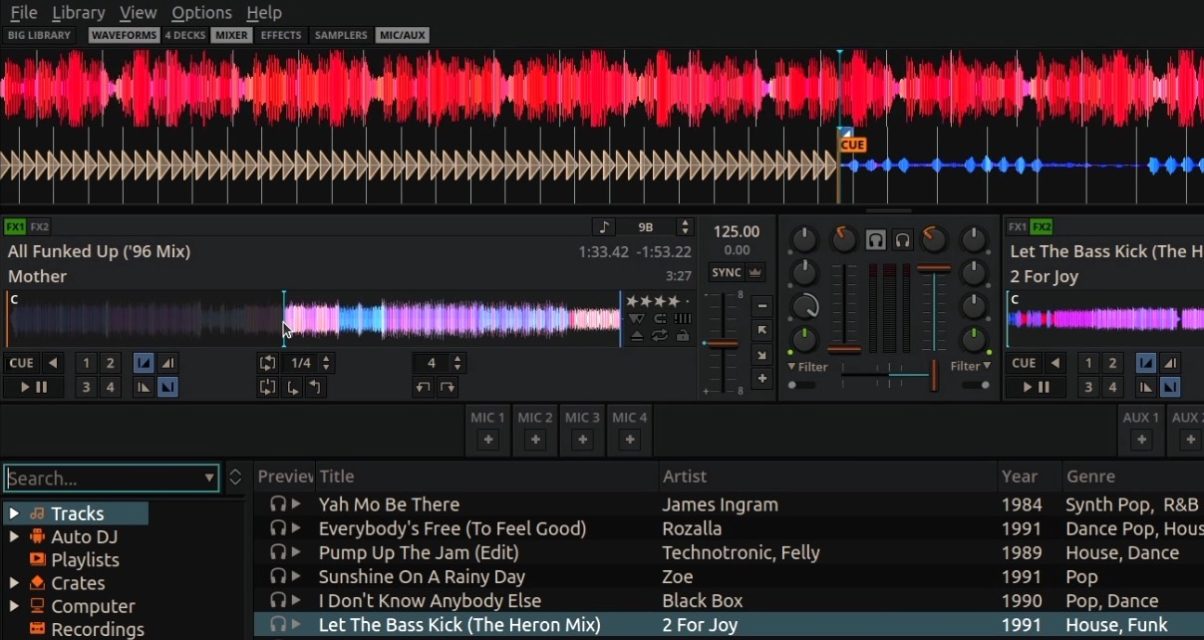Eject the track from the left deck
This screenshot has height=640, width=1204.
pyautogui.click(x=637, y=335)
